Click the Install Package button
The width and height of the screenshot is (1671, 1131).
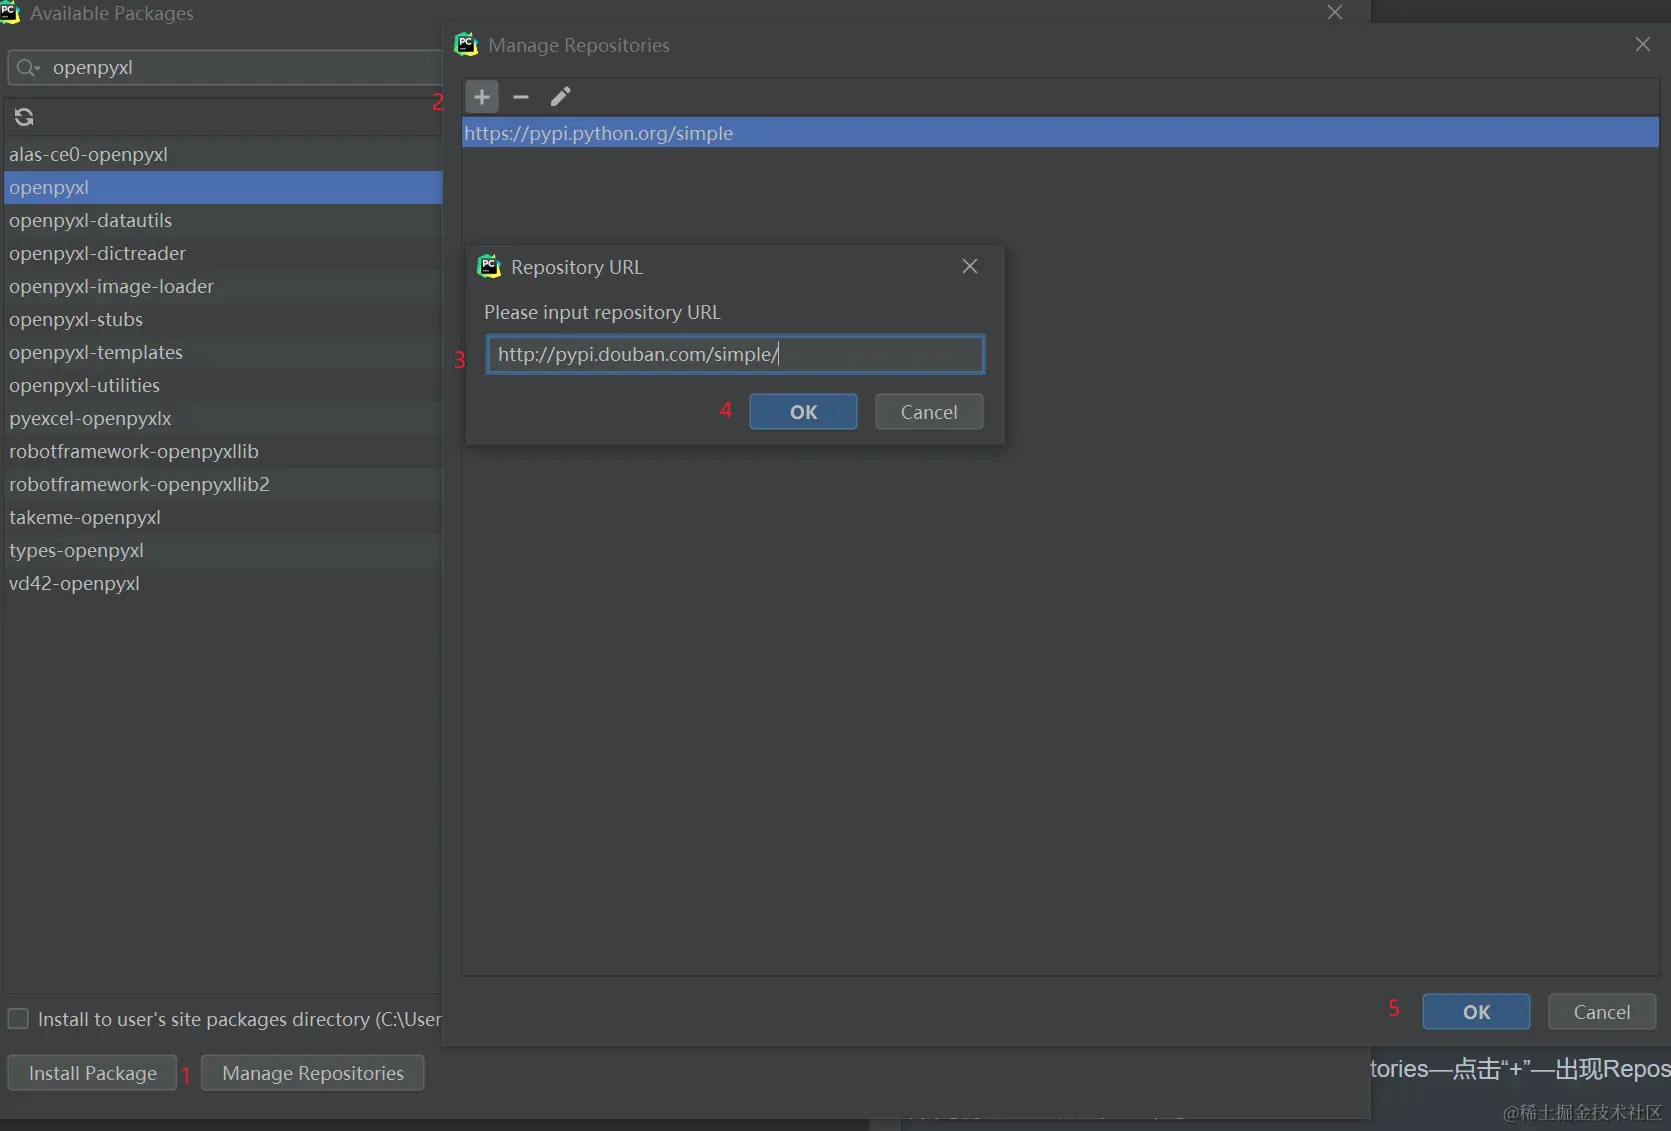click(92, 1073)
